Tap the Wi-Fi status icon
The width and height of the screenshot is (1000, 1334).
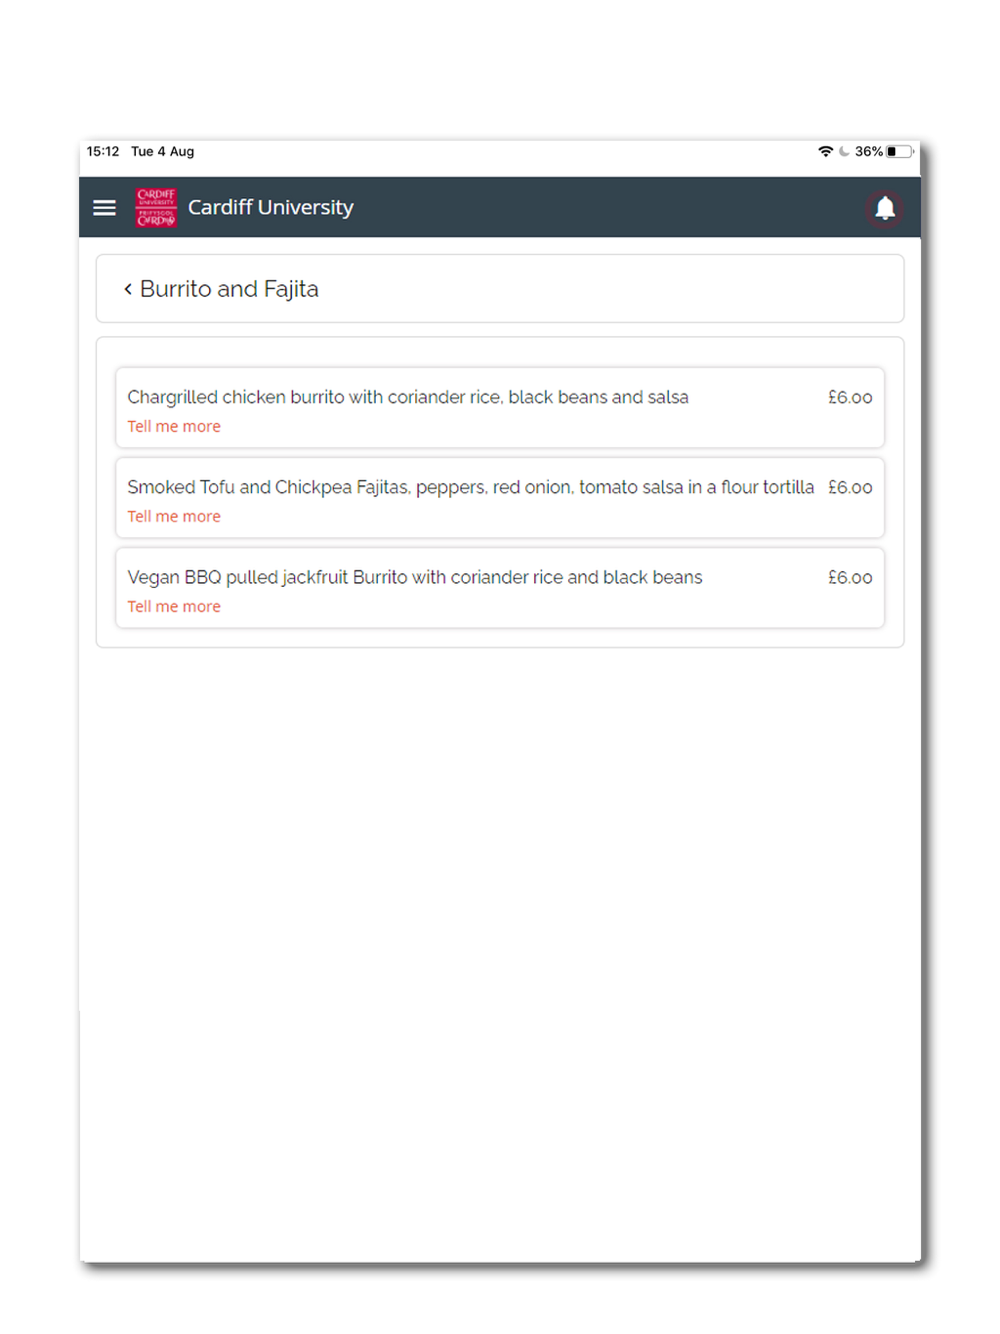click(x=826, y=151)
